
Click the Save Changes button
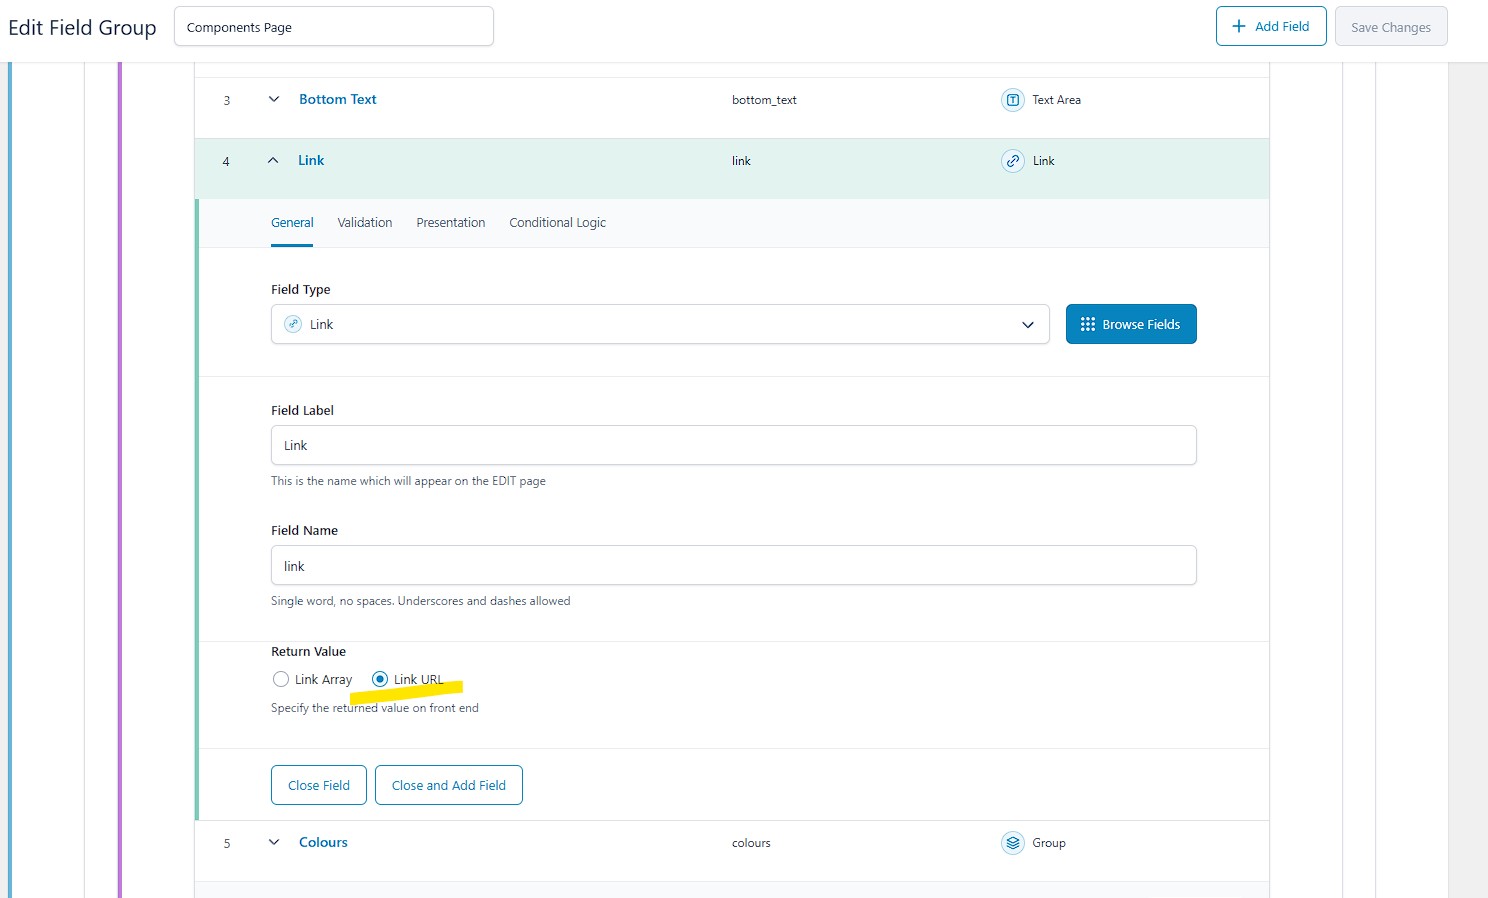1390,27
